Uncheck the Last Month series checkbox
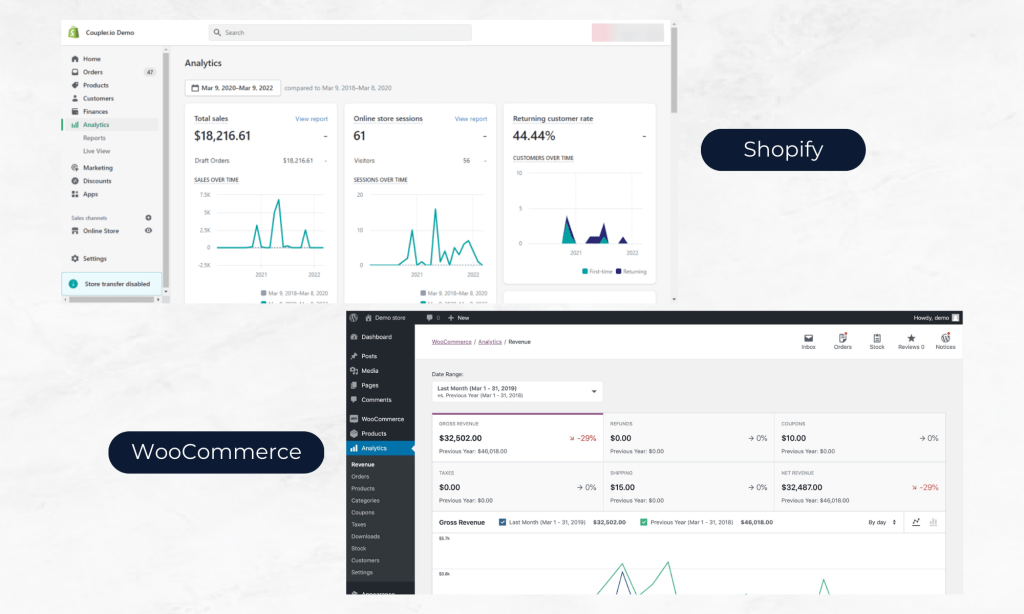This screenshot has width=1024, height=614. pyautogui.click(x=502, y=522)
